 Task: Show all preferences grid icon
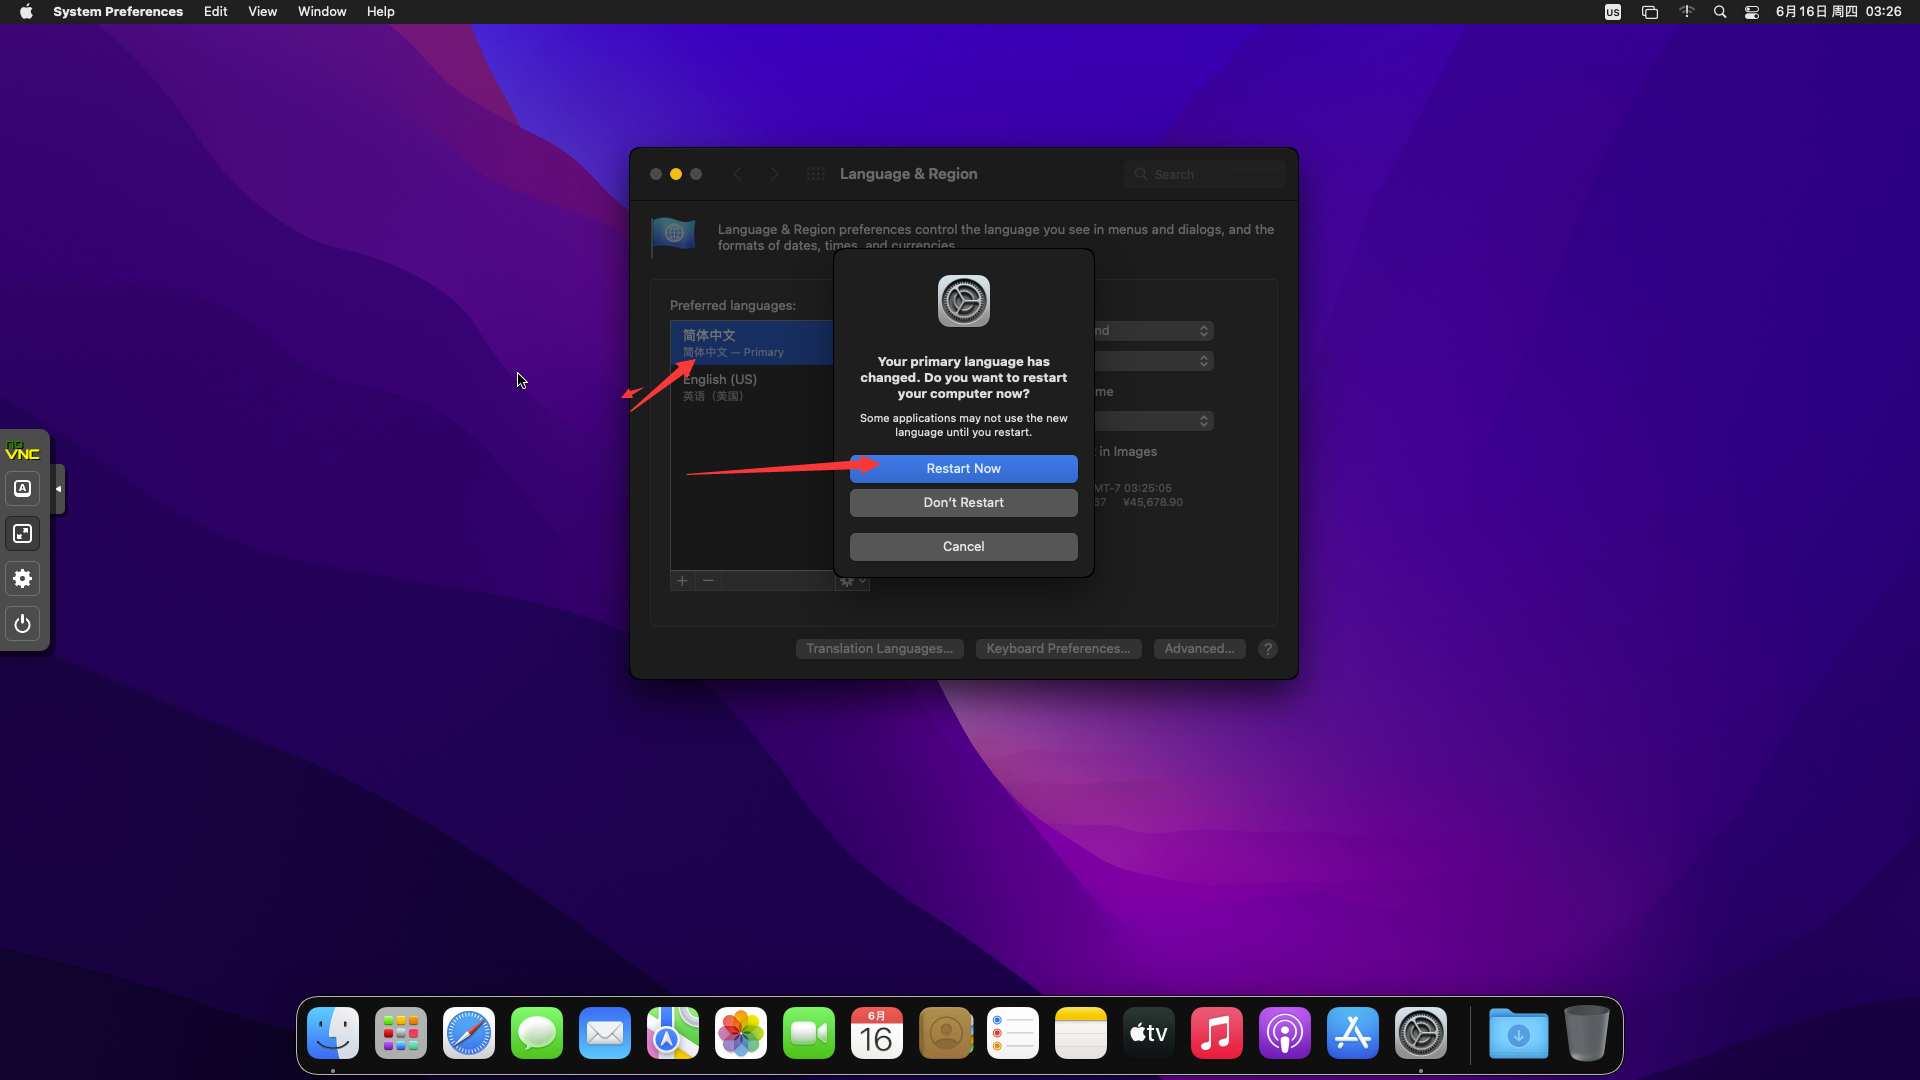click(x=816, y=174)
